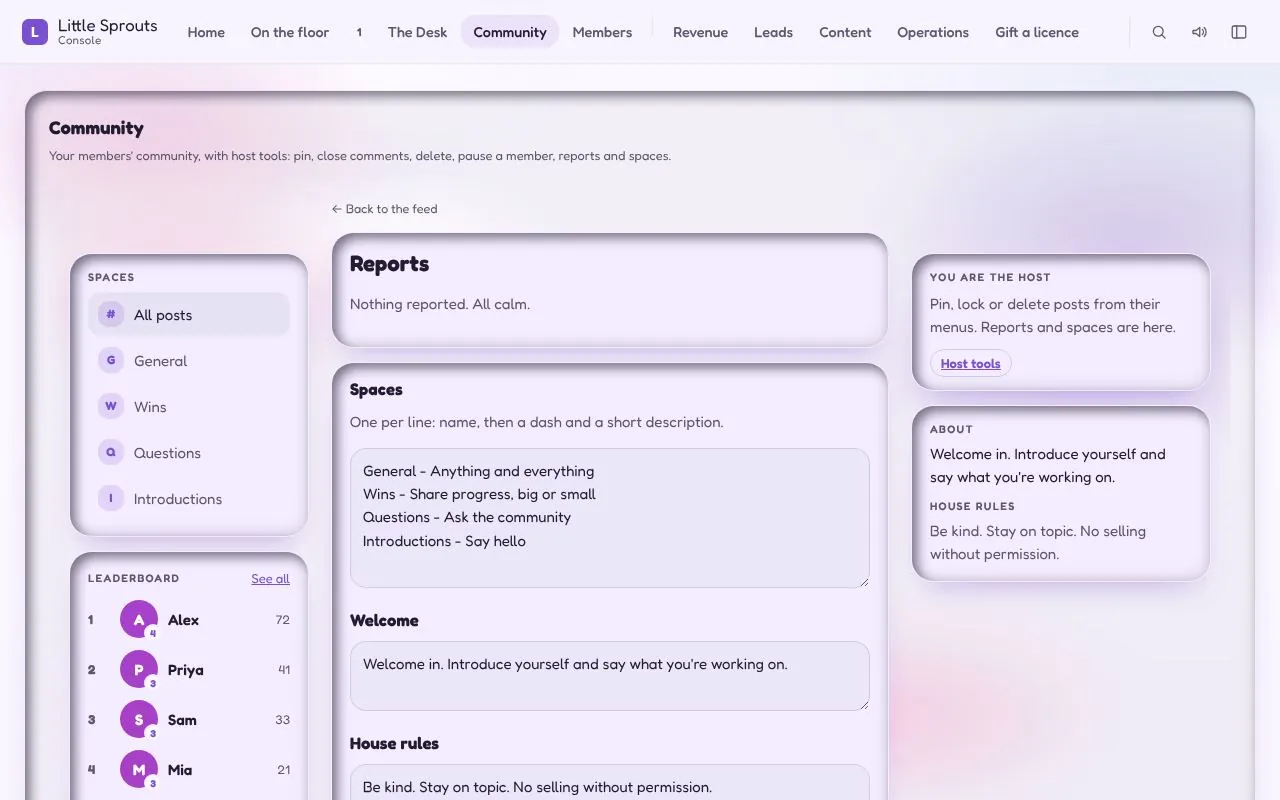Screen dimensions: 1280x800
Task: Open the search icon in header
Action: (1159, 32)
